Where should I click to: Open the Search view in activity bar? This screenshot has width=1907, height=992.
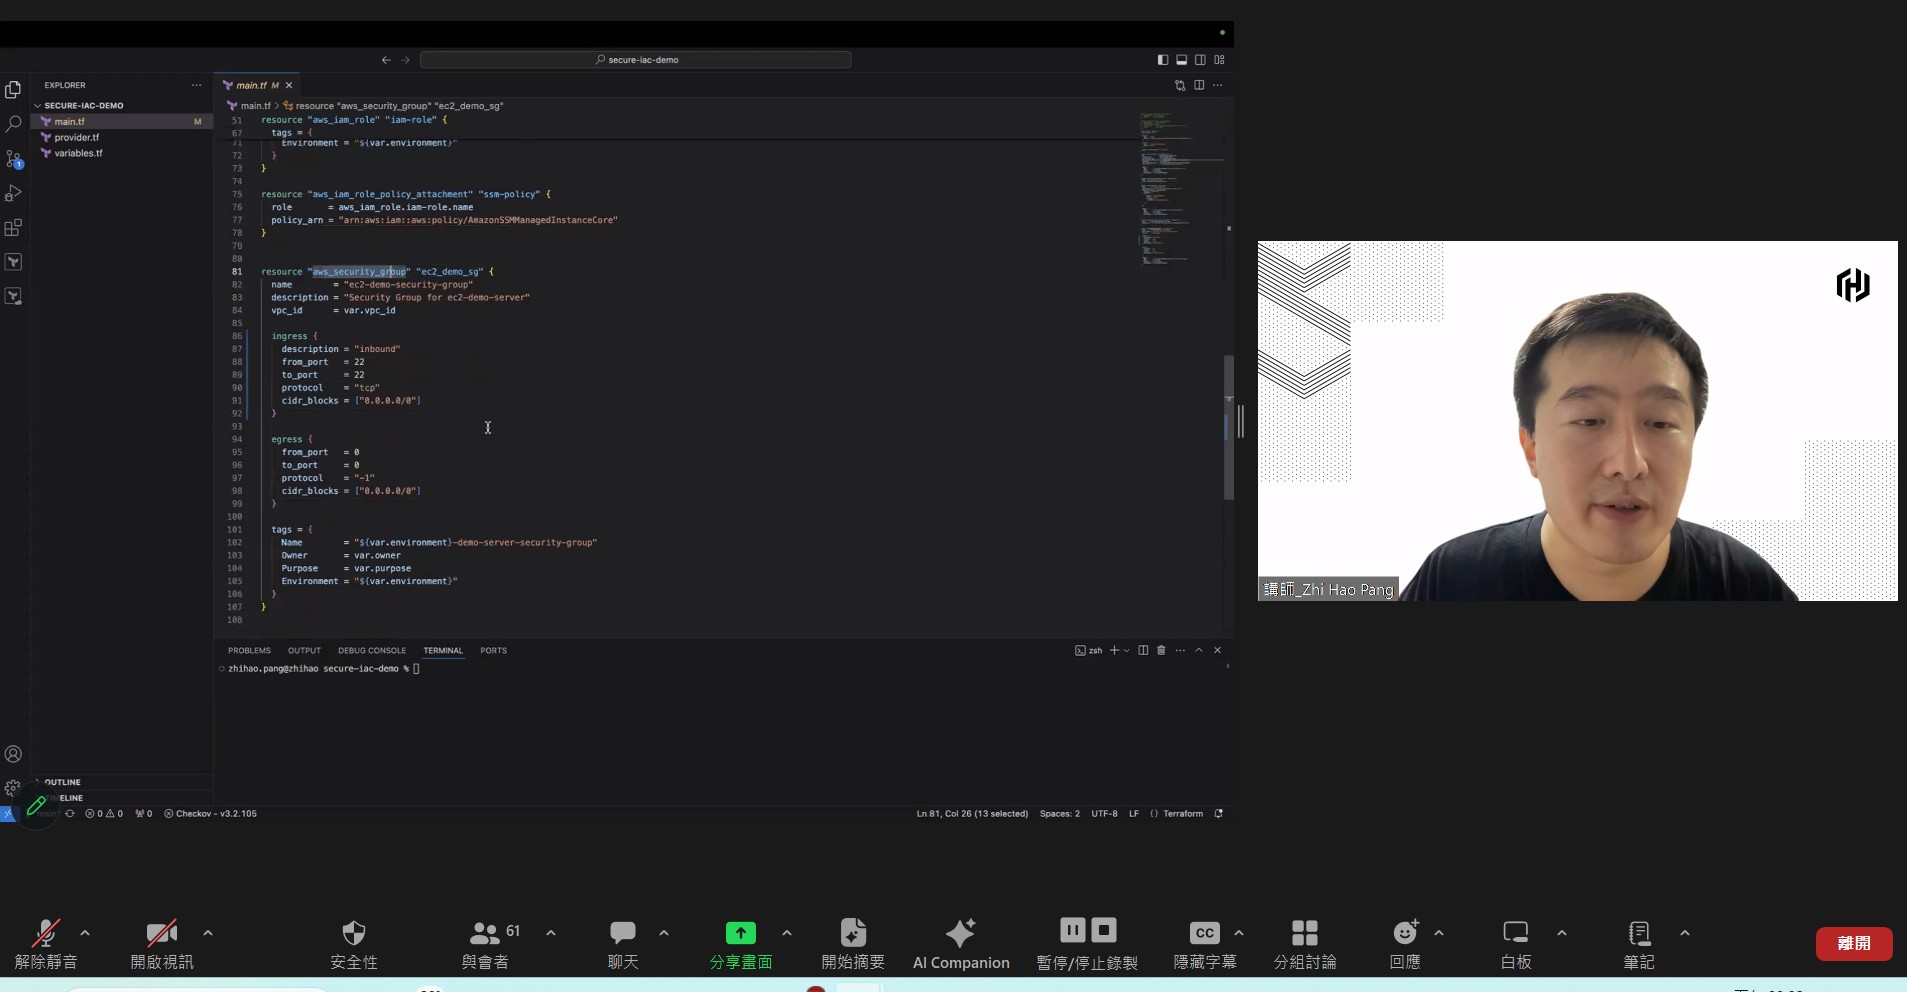[13, 125]
